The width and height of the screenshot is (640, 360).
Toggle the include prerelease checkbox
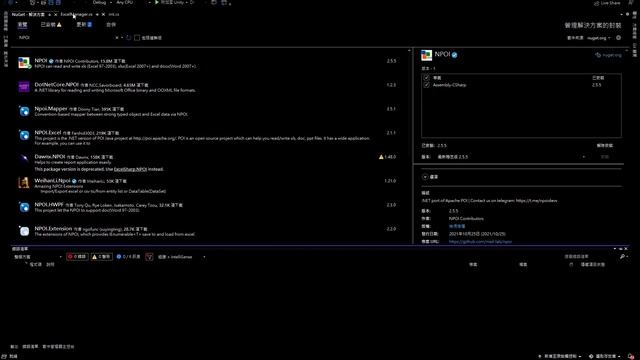coord(137,38)
